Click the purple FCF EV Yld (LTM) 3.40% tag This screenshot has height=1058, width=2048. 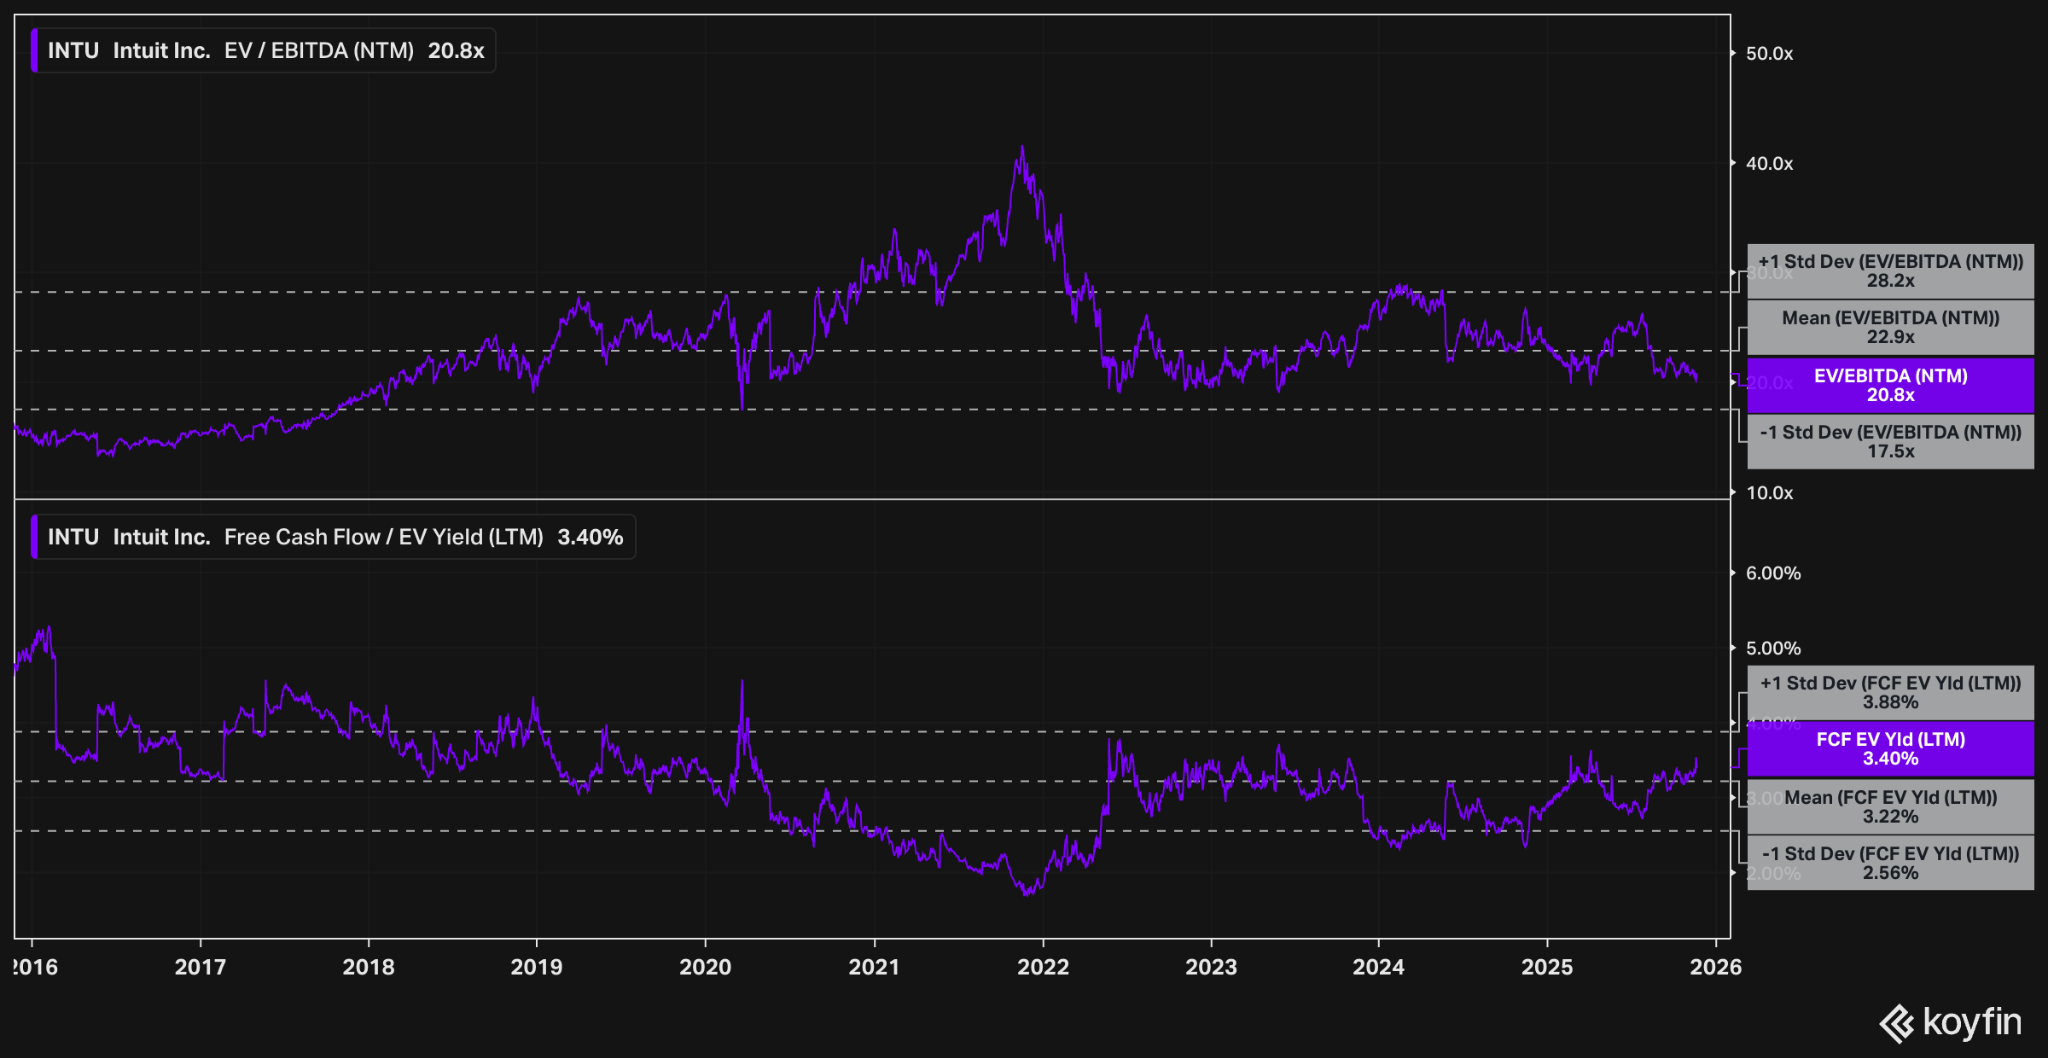[x=1890, y=748]
